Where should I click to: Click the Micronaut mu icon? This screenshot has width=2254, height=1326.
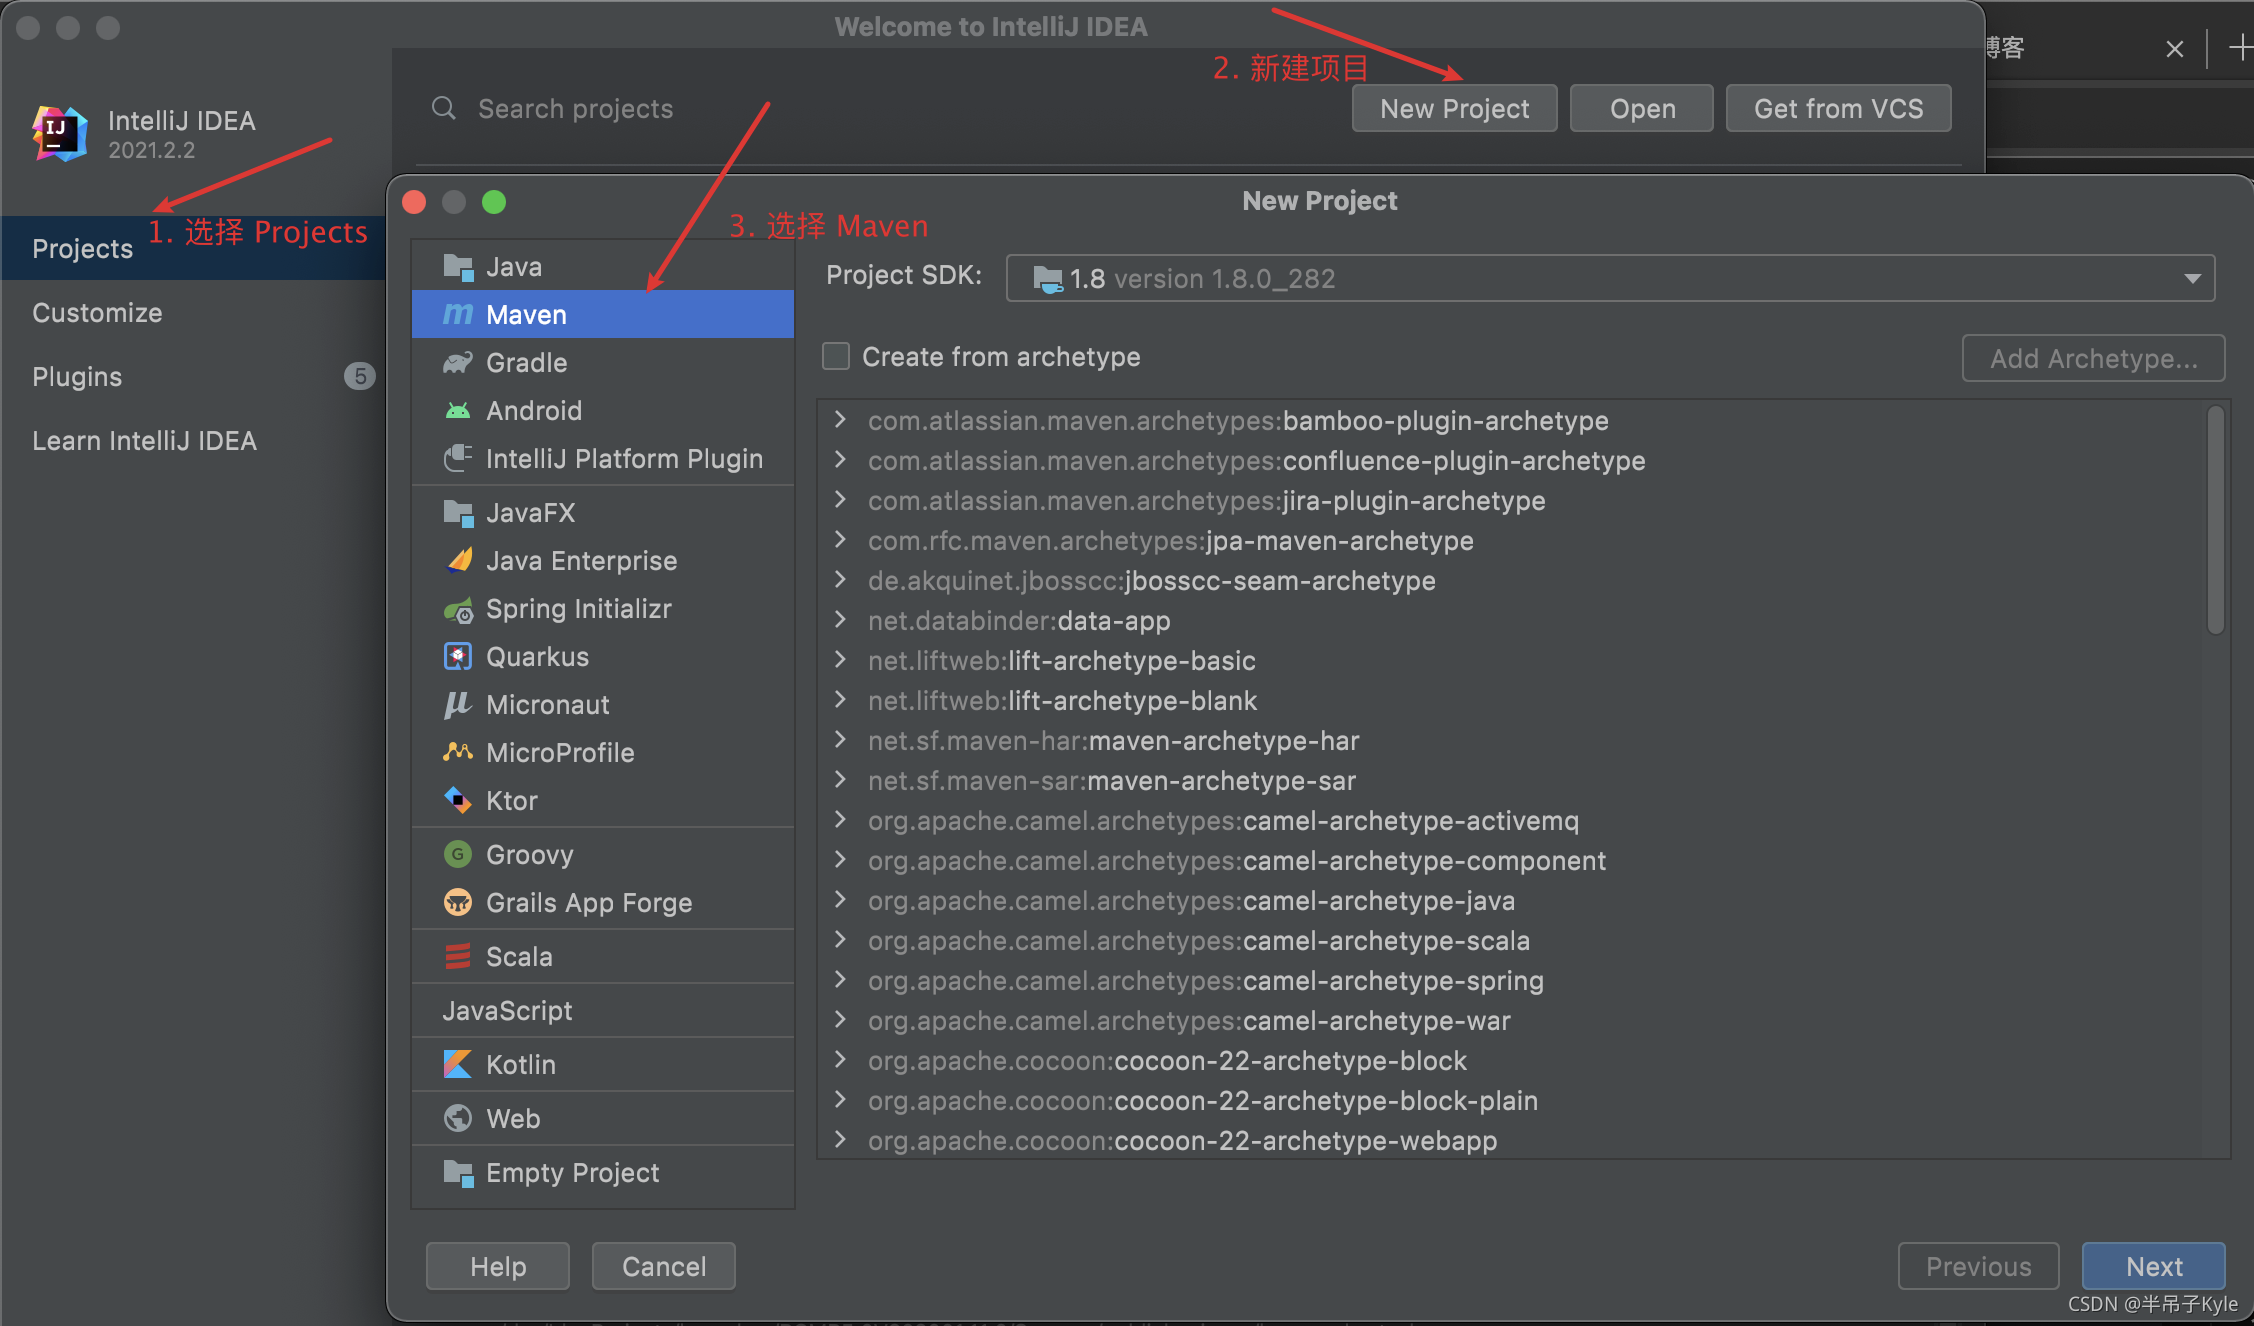click(458, 705)
